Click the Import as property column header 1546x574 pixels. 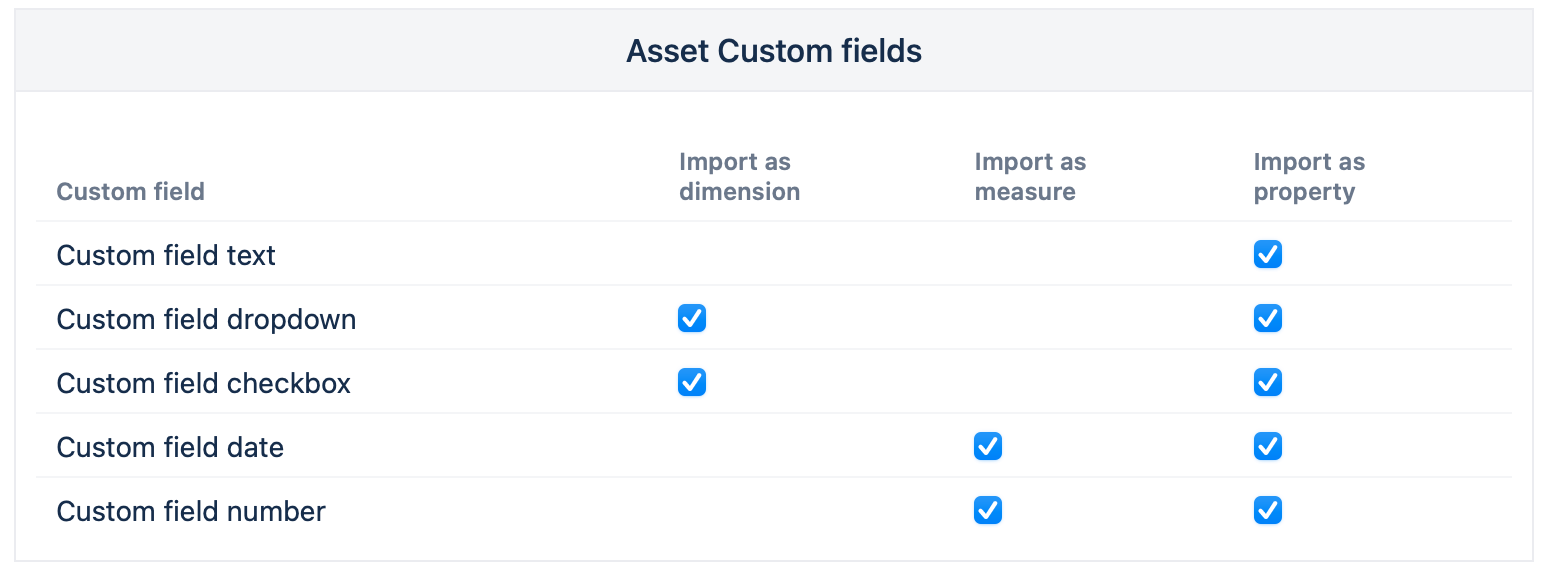[x=1308, y=177]
